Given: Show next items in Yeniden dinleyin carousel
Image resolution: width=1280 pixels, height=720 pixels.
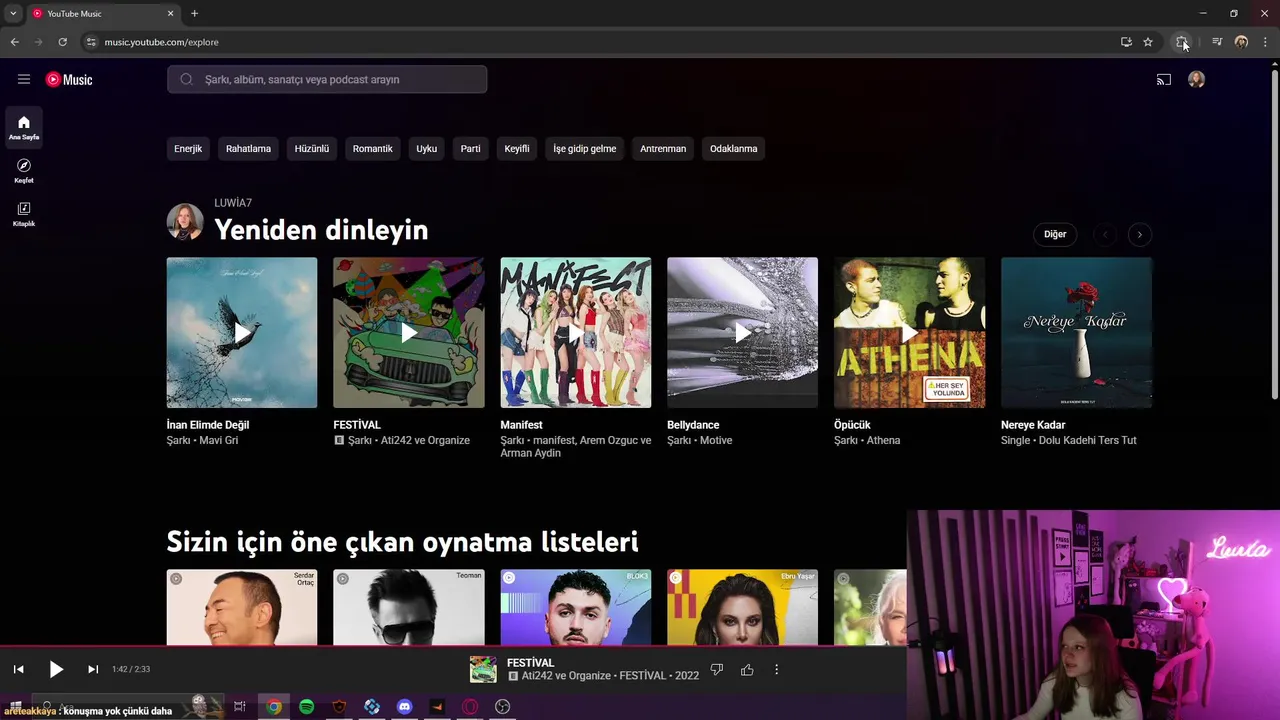Looking at the screenshot, I should [1139, 234].
